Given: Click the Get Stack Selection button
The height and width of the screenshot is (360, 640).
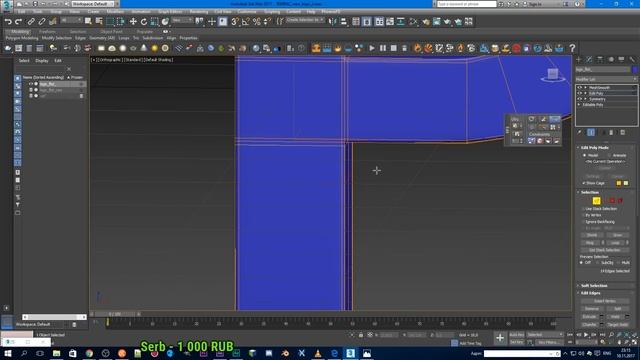Looking at the screenshot, I should [605, 250].
